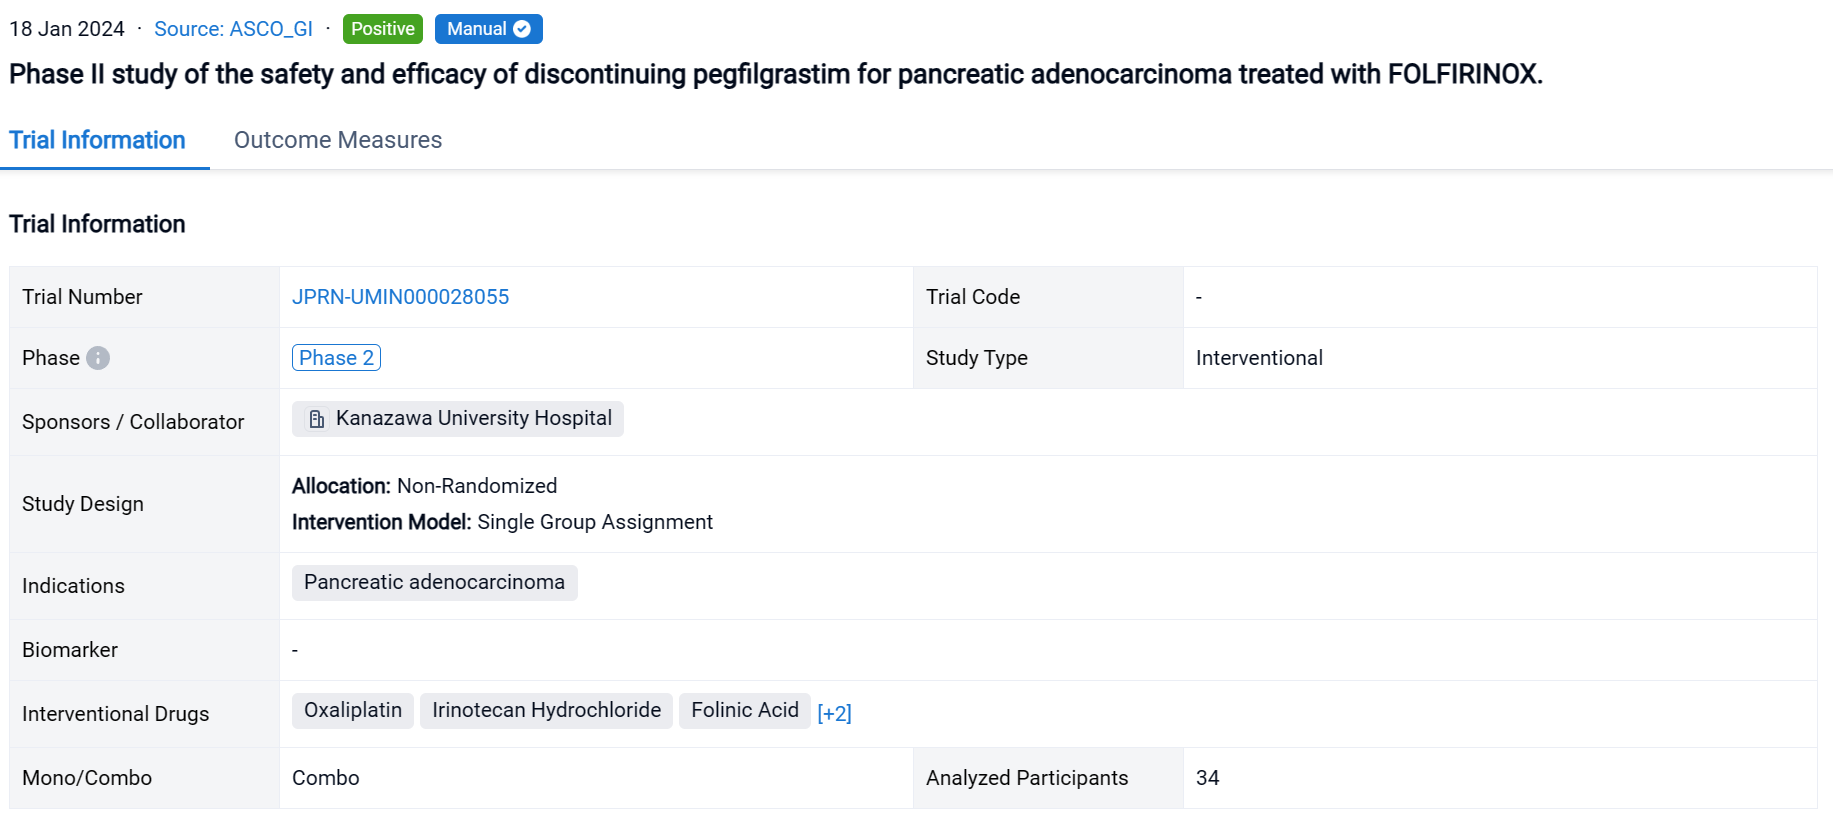
Task: Select the Oxaliplatin drug tag
Action: tap(352, 710)
